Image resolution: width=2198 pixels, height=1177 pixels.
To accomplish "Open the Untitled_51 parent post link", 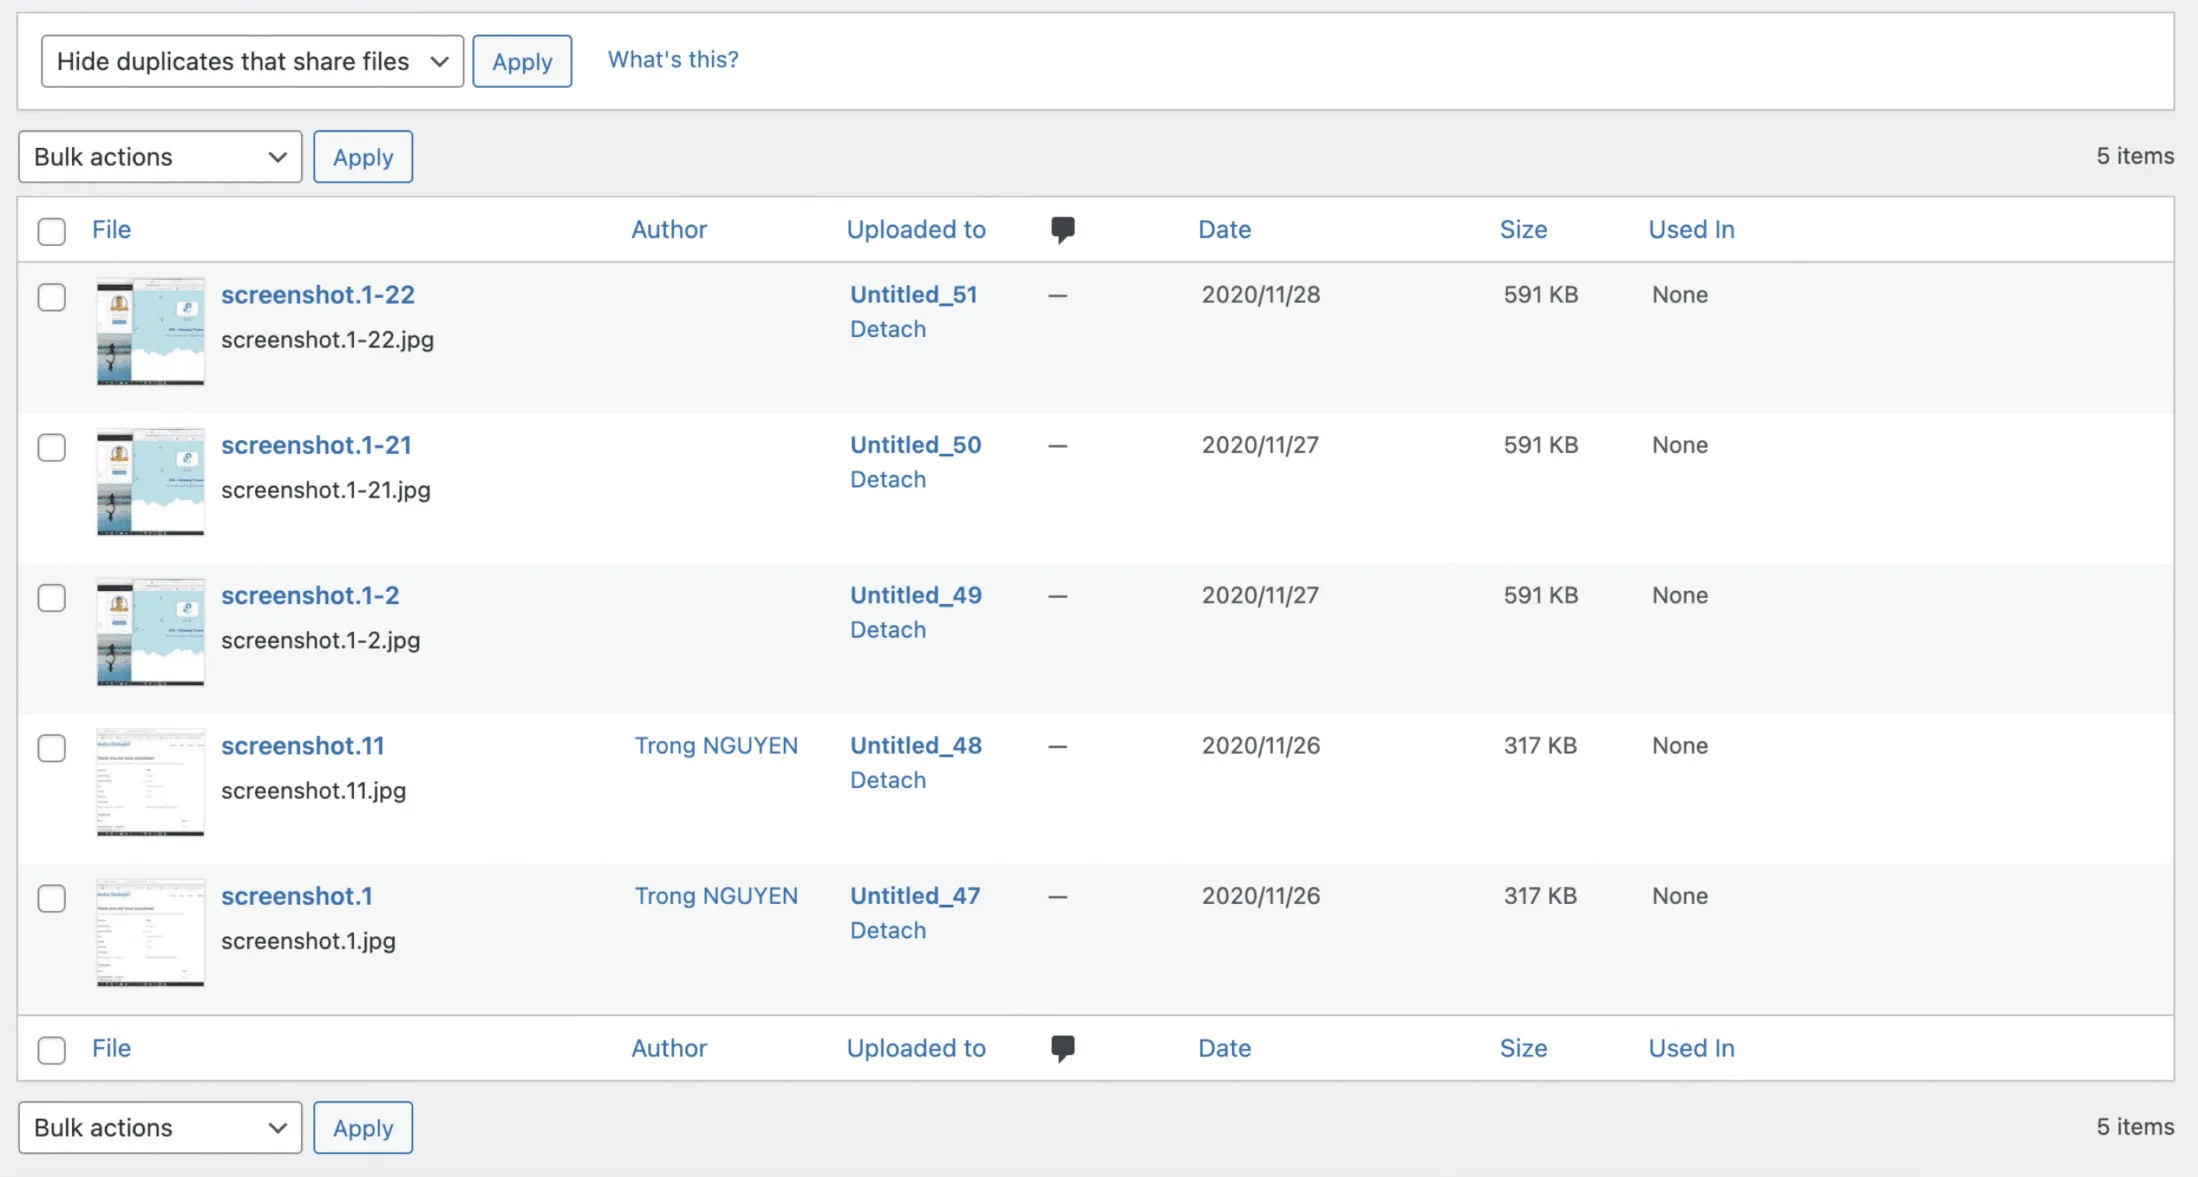I will pyautogui.click(x=914, y=295).
